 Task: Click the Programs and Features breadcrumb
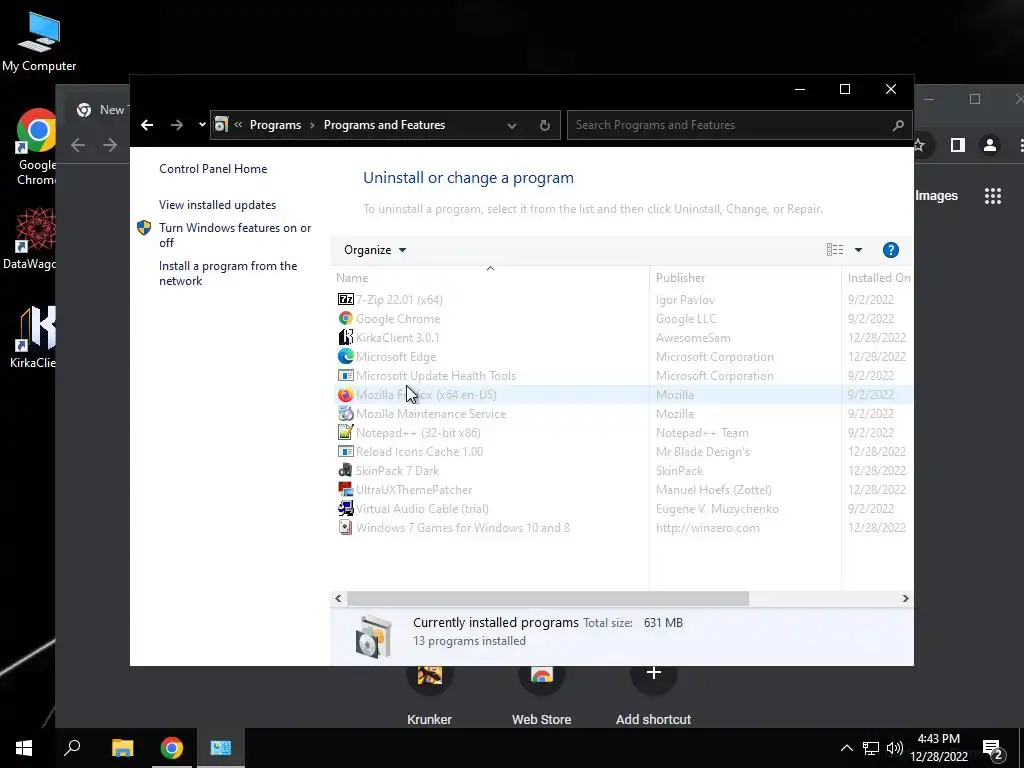384,125
